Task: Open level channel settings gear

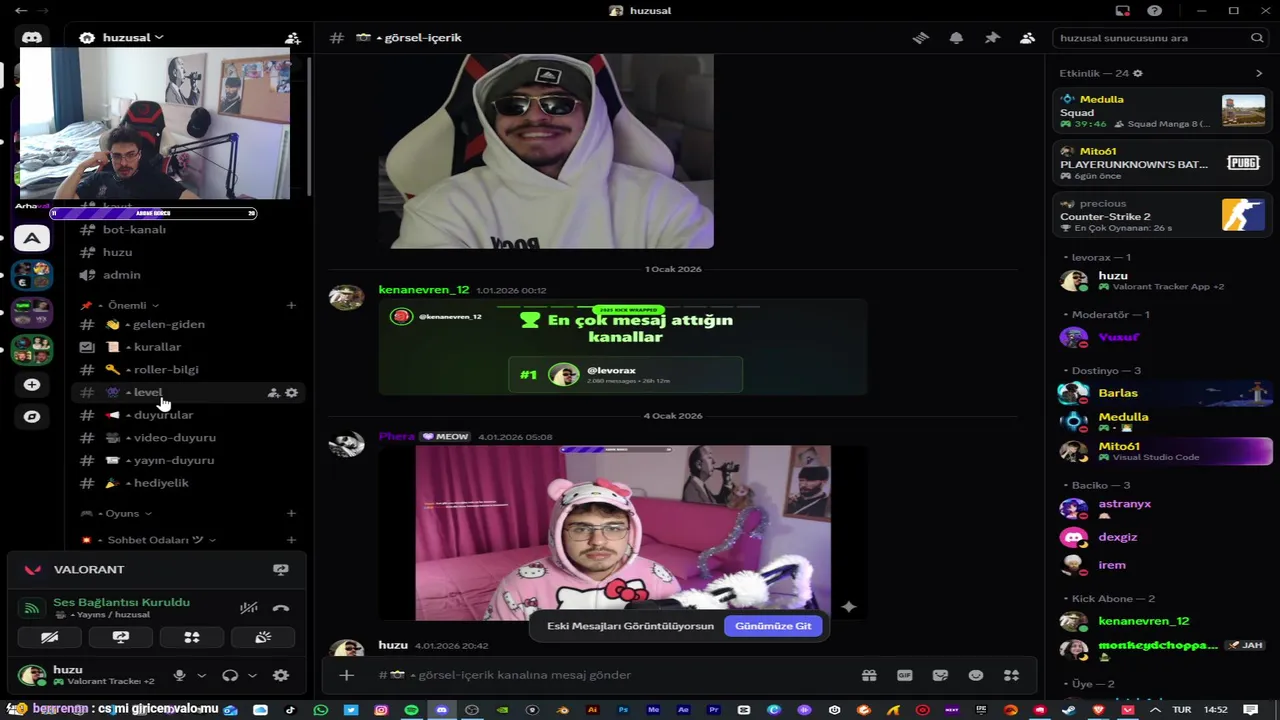Action: [292, 393]
